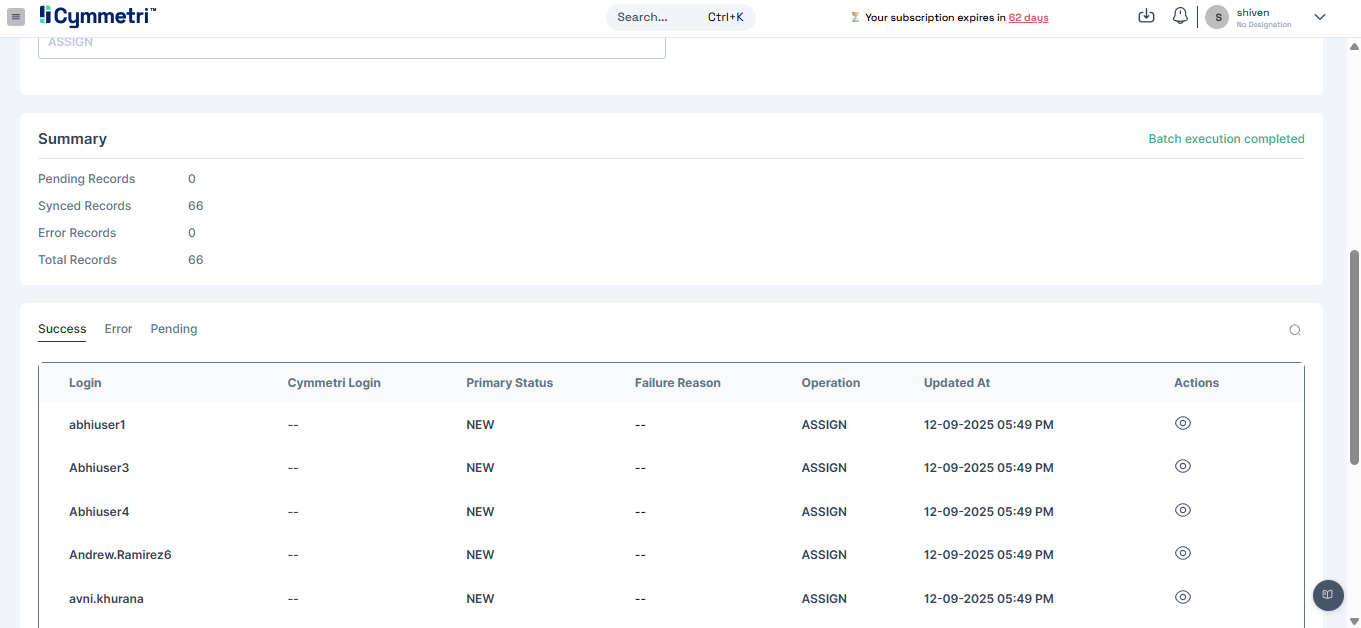Click the Summary heading
The width and height of the screenshot is (1361, 628).
coord(72,139)
